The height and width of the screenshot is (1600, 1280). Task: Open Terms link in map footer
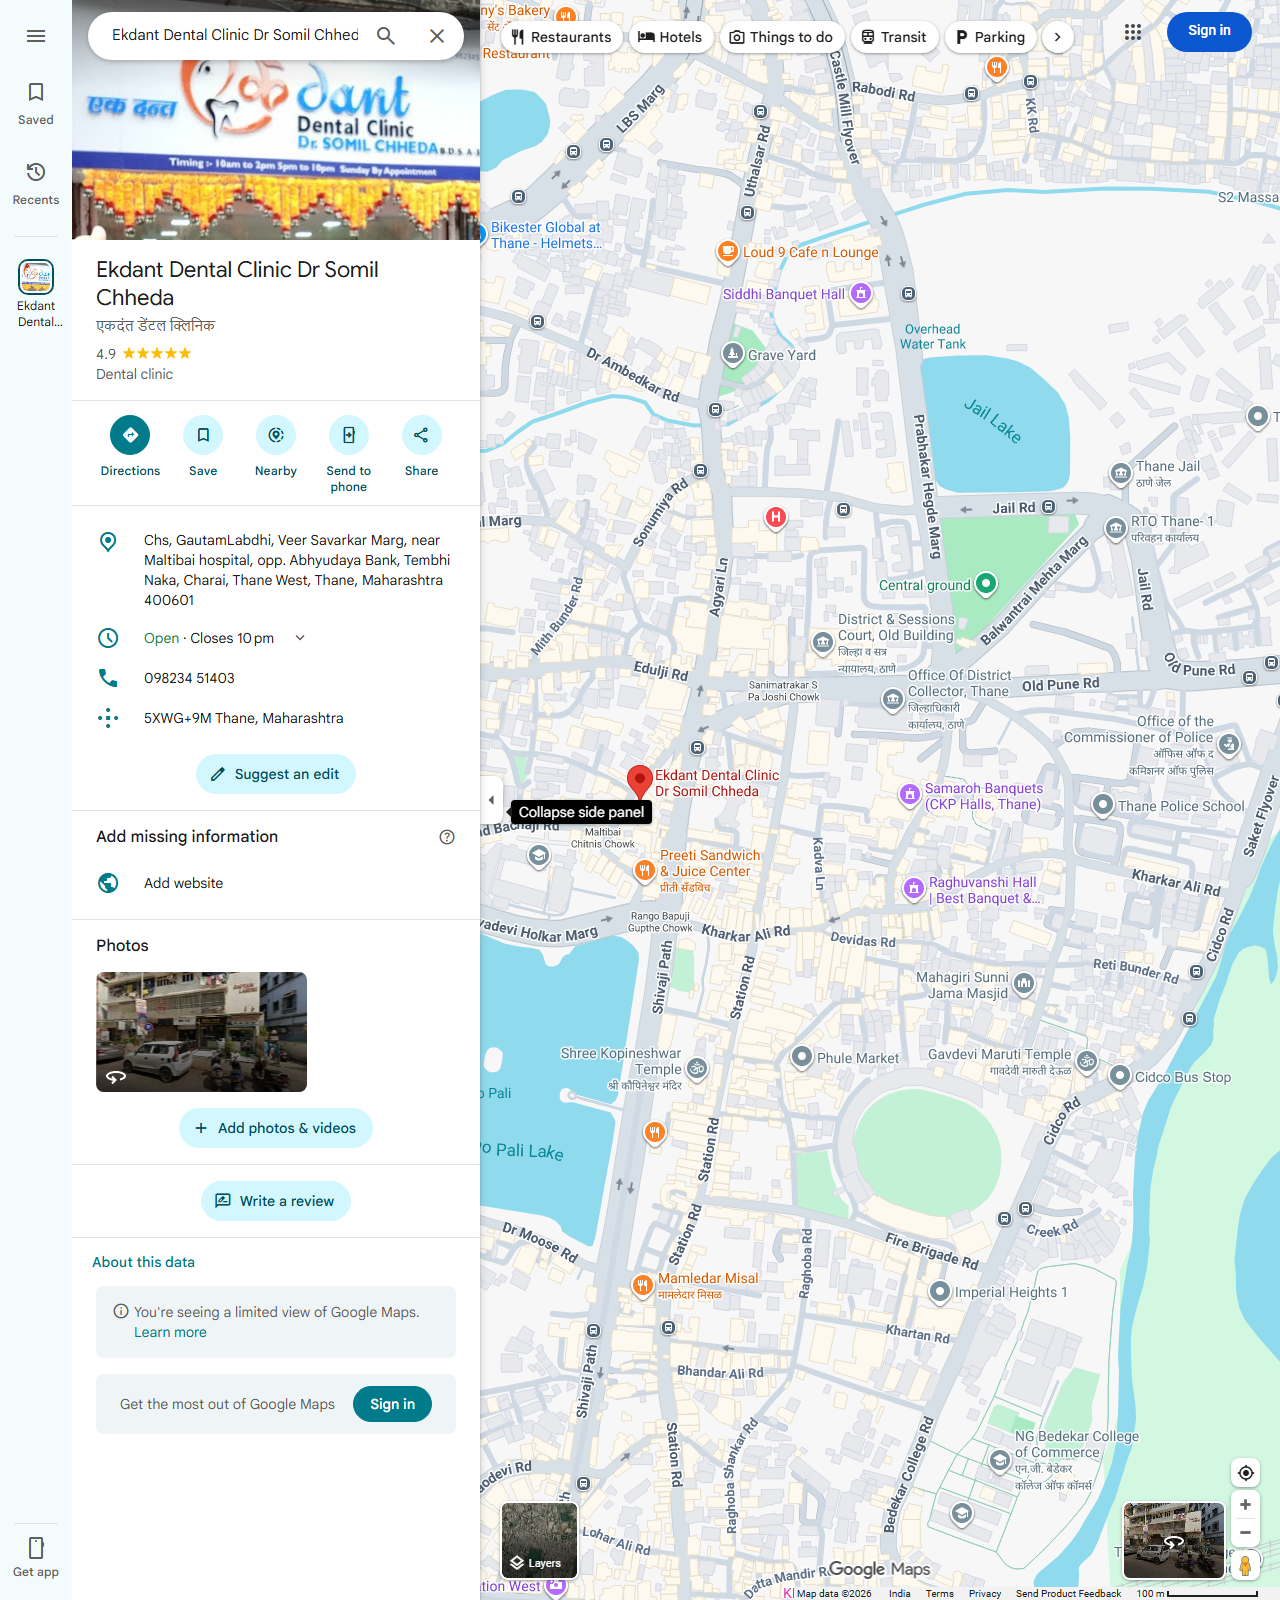click(x=939, y=1593)
